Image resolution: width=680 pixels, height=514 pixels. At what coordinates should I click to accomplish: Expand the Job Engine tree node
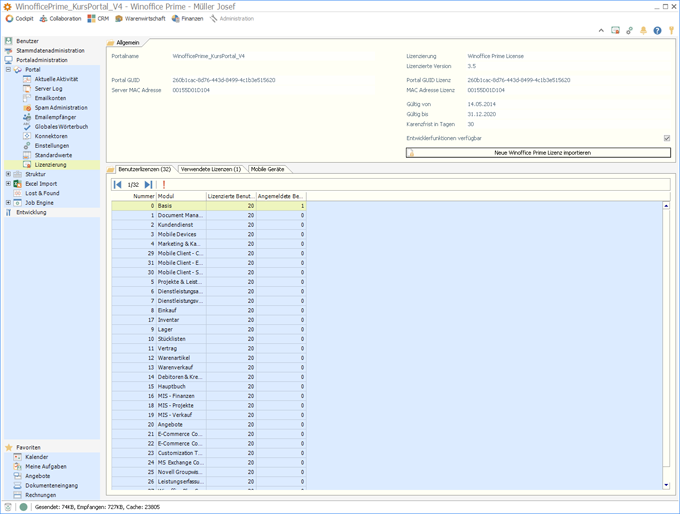coord(8,203)
